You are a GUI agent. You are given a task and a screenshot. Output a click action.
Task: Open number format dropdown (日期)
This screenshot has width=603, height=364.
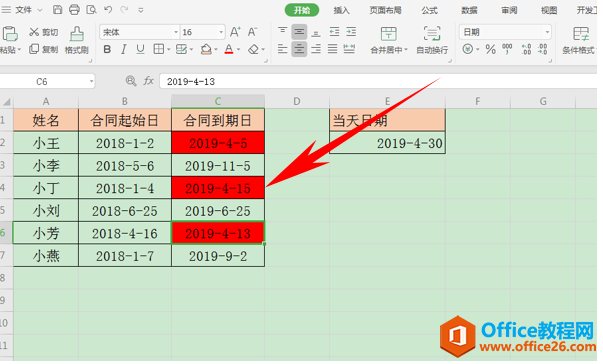pos(547,32)
